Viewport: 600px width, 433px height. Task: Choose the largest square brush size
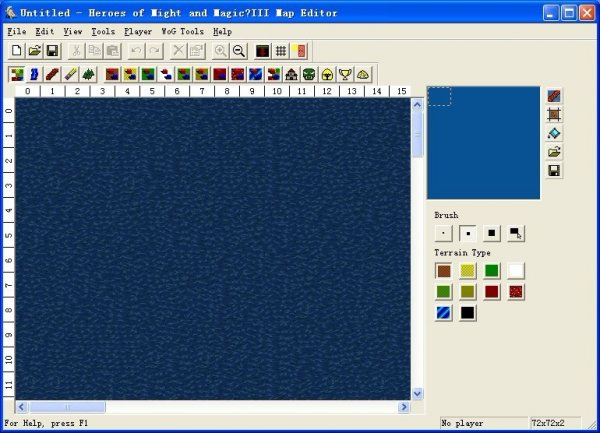492,233
